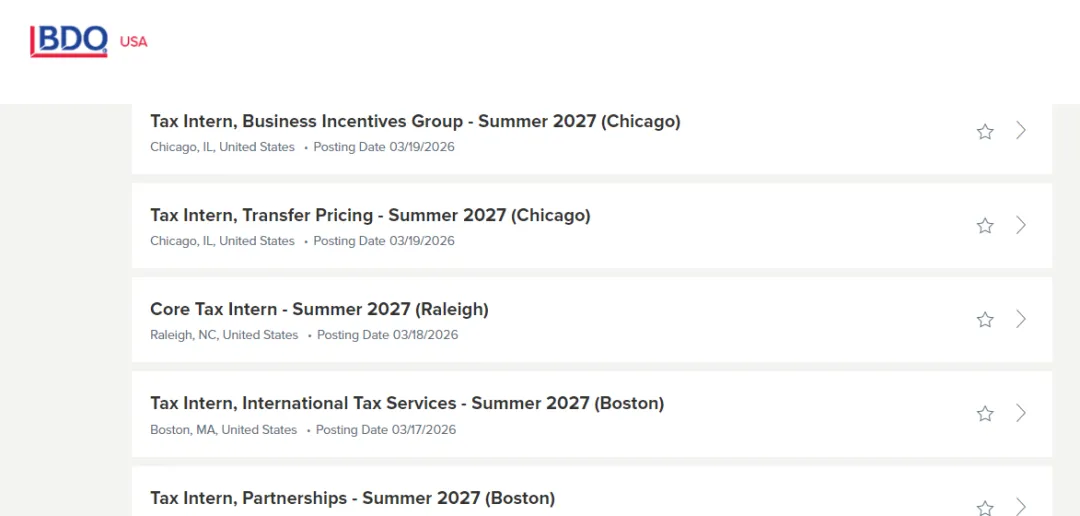Click the Partnerships Boston chevron arrow
This screenshot has height=516, width=1080.
click(x=1021, y=506)
